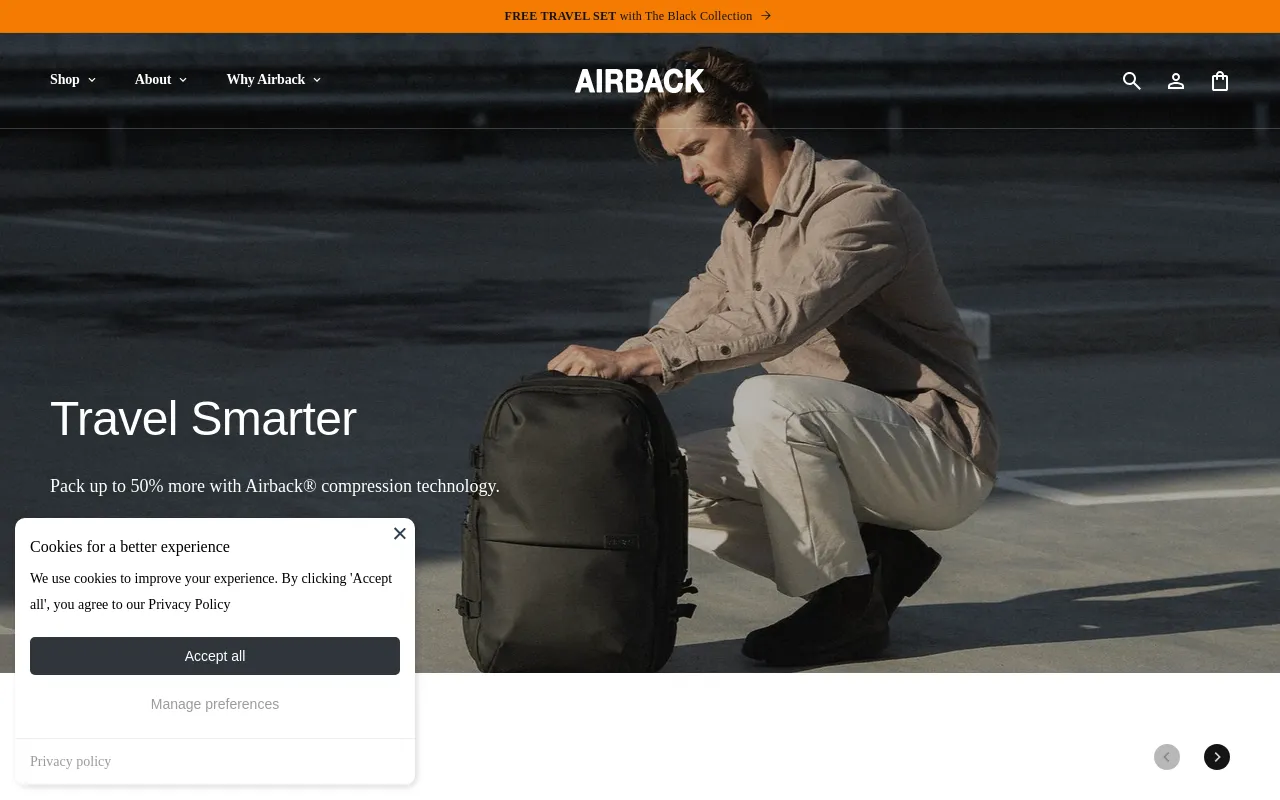Open the Shop menu
1280x800 pixels.
(x=65, y=80)
